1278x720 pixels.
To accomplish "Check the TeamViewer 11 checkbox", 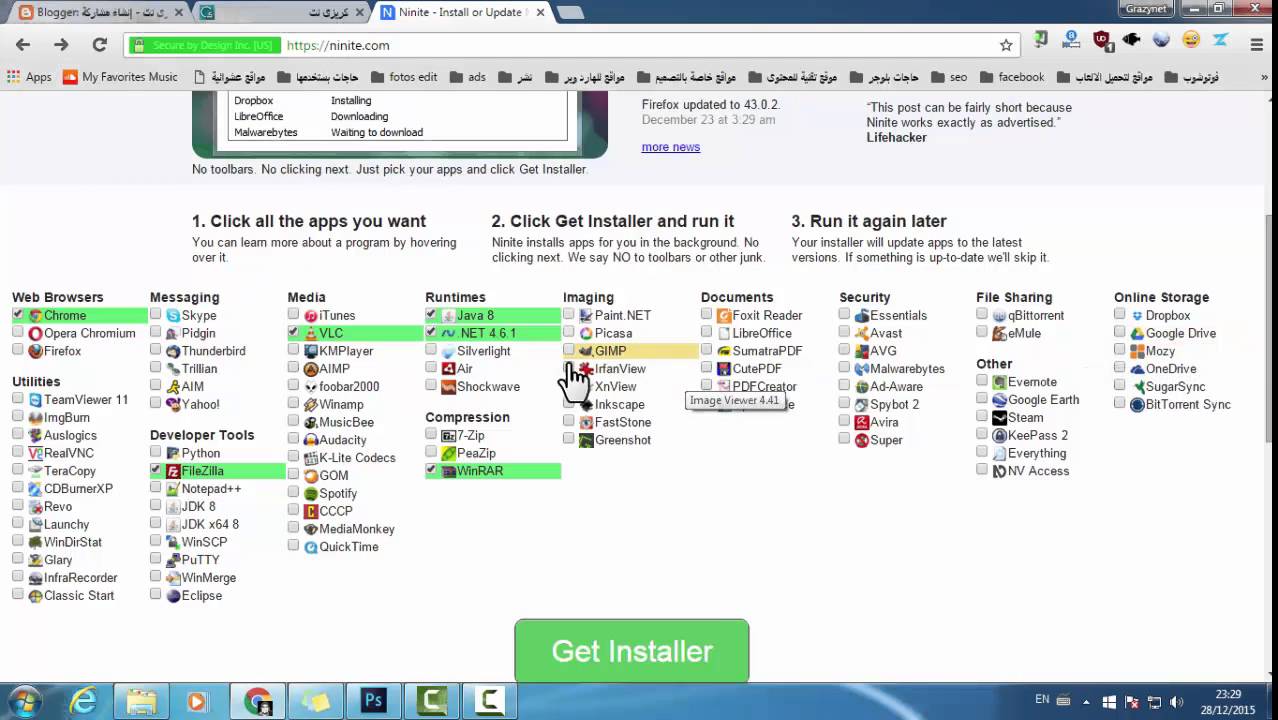I will (x=18, y=398).
